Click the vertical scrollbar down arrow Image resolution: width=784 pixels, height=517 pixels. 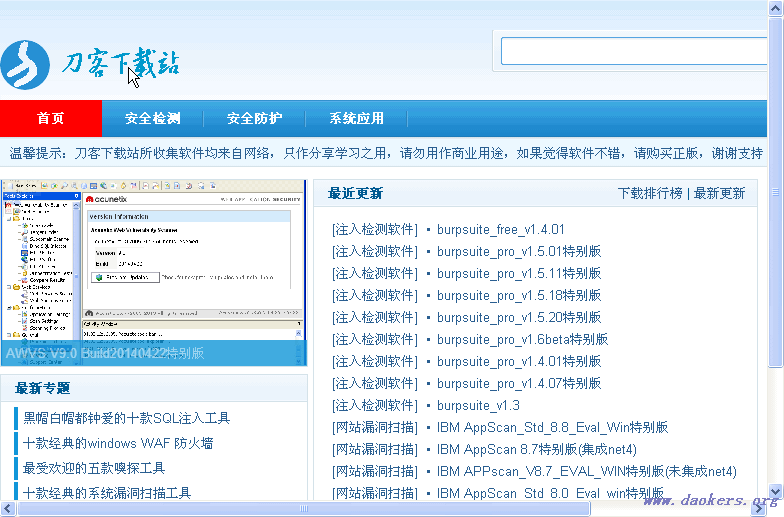pyautogui.click(x=776, y=492)
